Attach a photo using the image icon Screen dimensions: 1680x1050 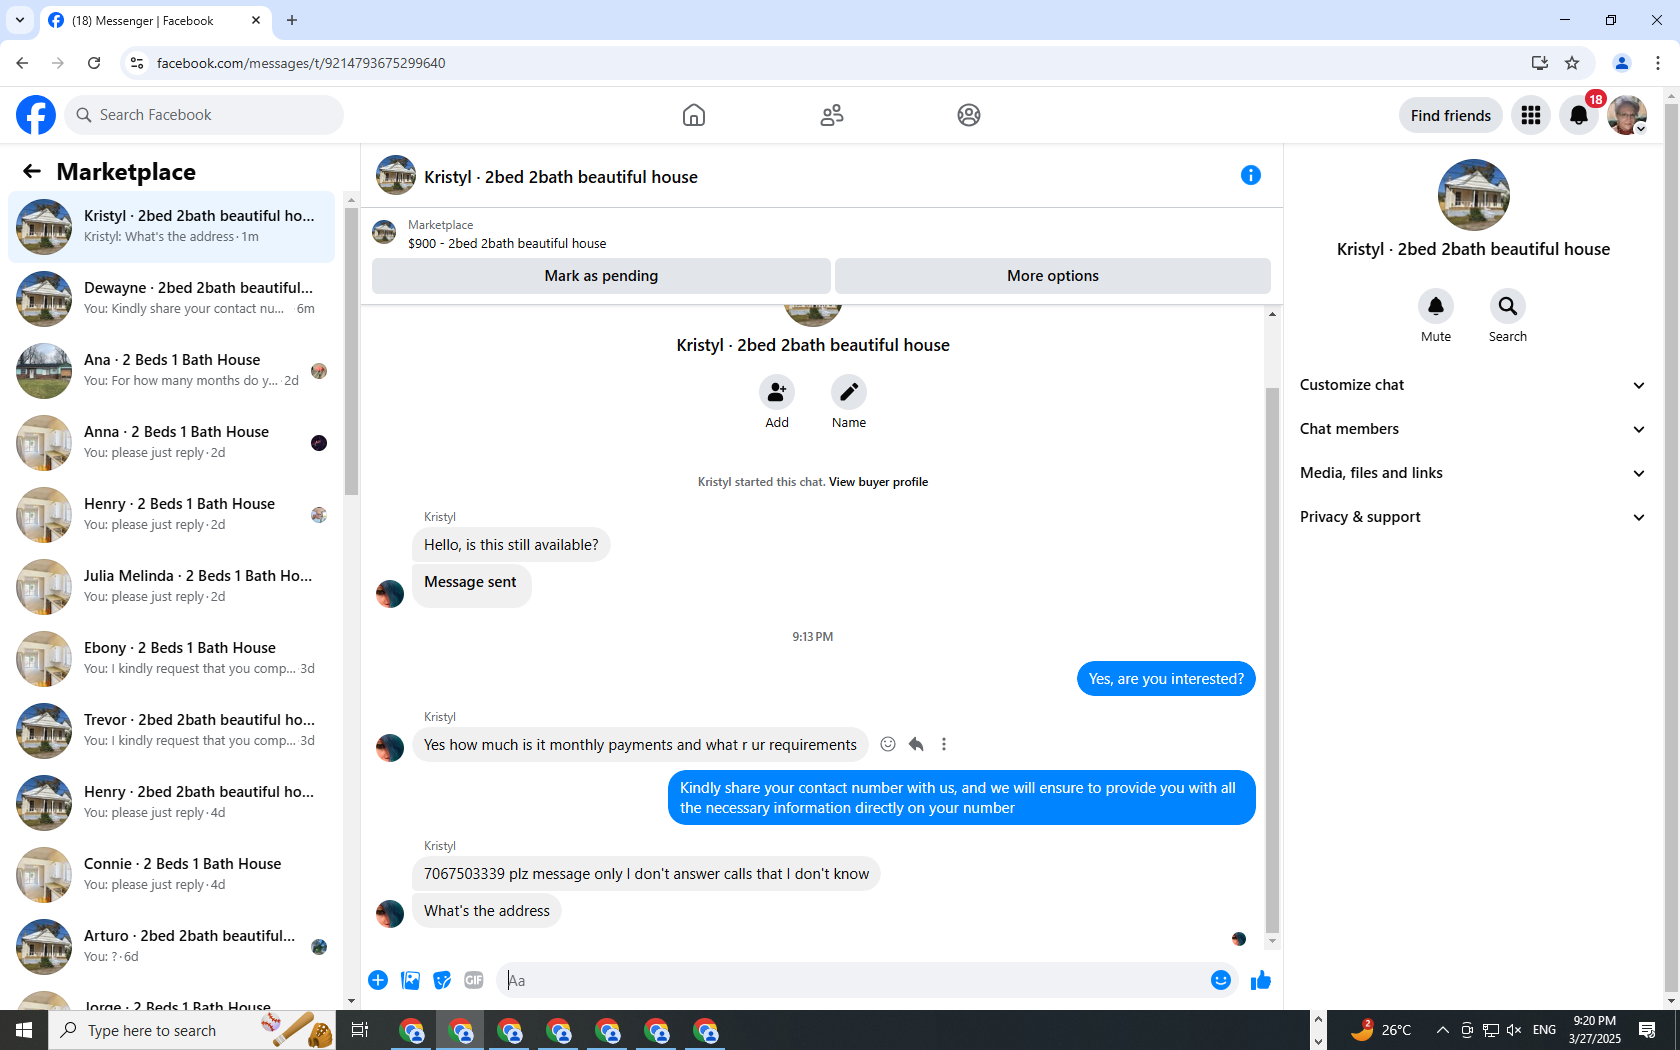click(410, 980)
